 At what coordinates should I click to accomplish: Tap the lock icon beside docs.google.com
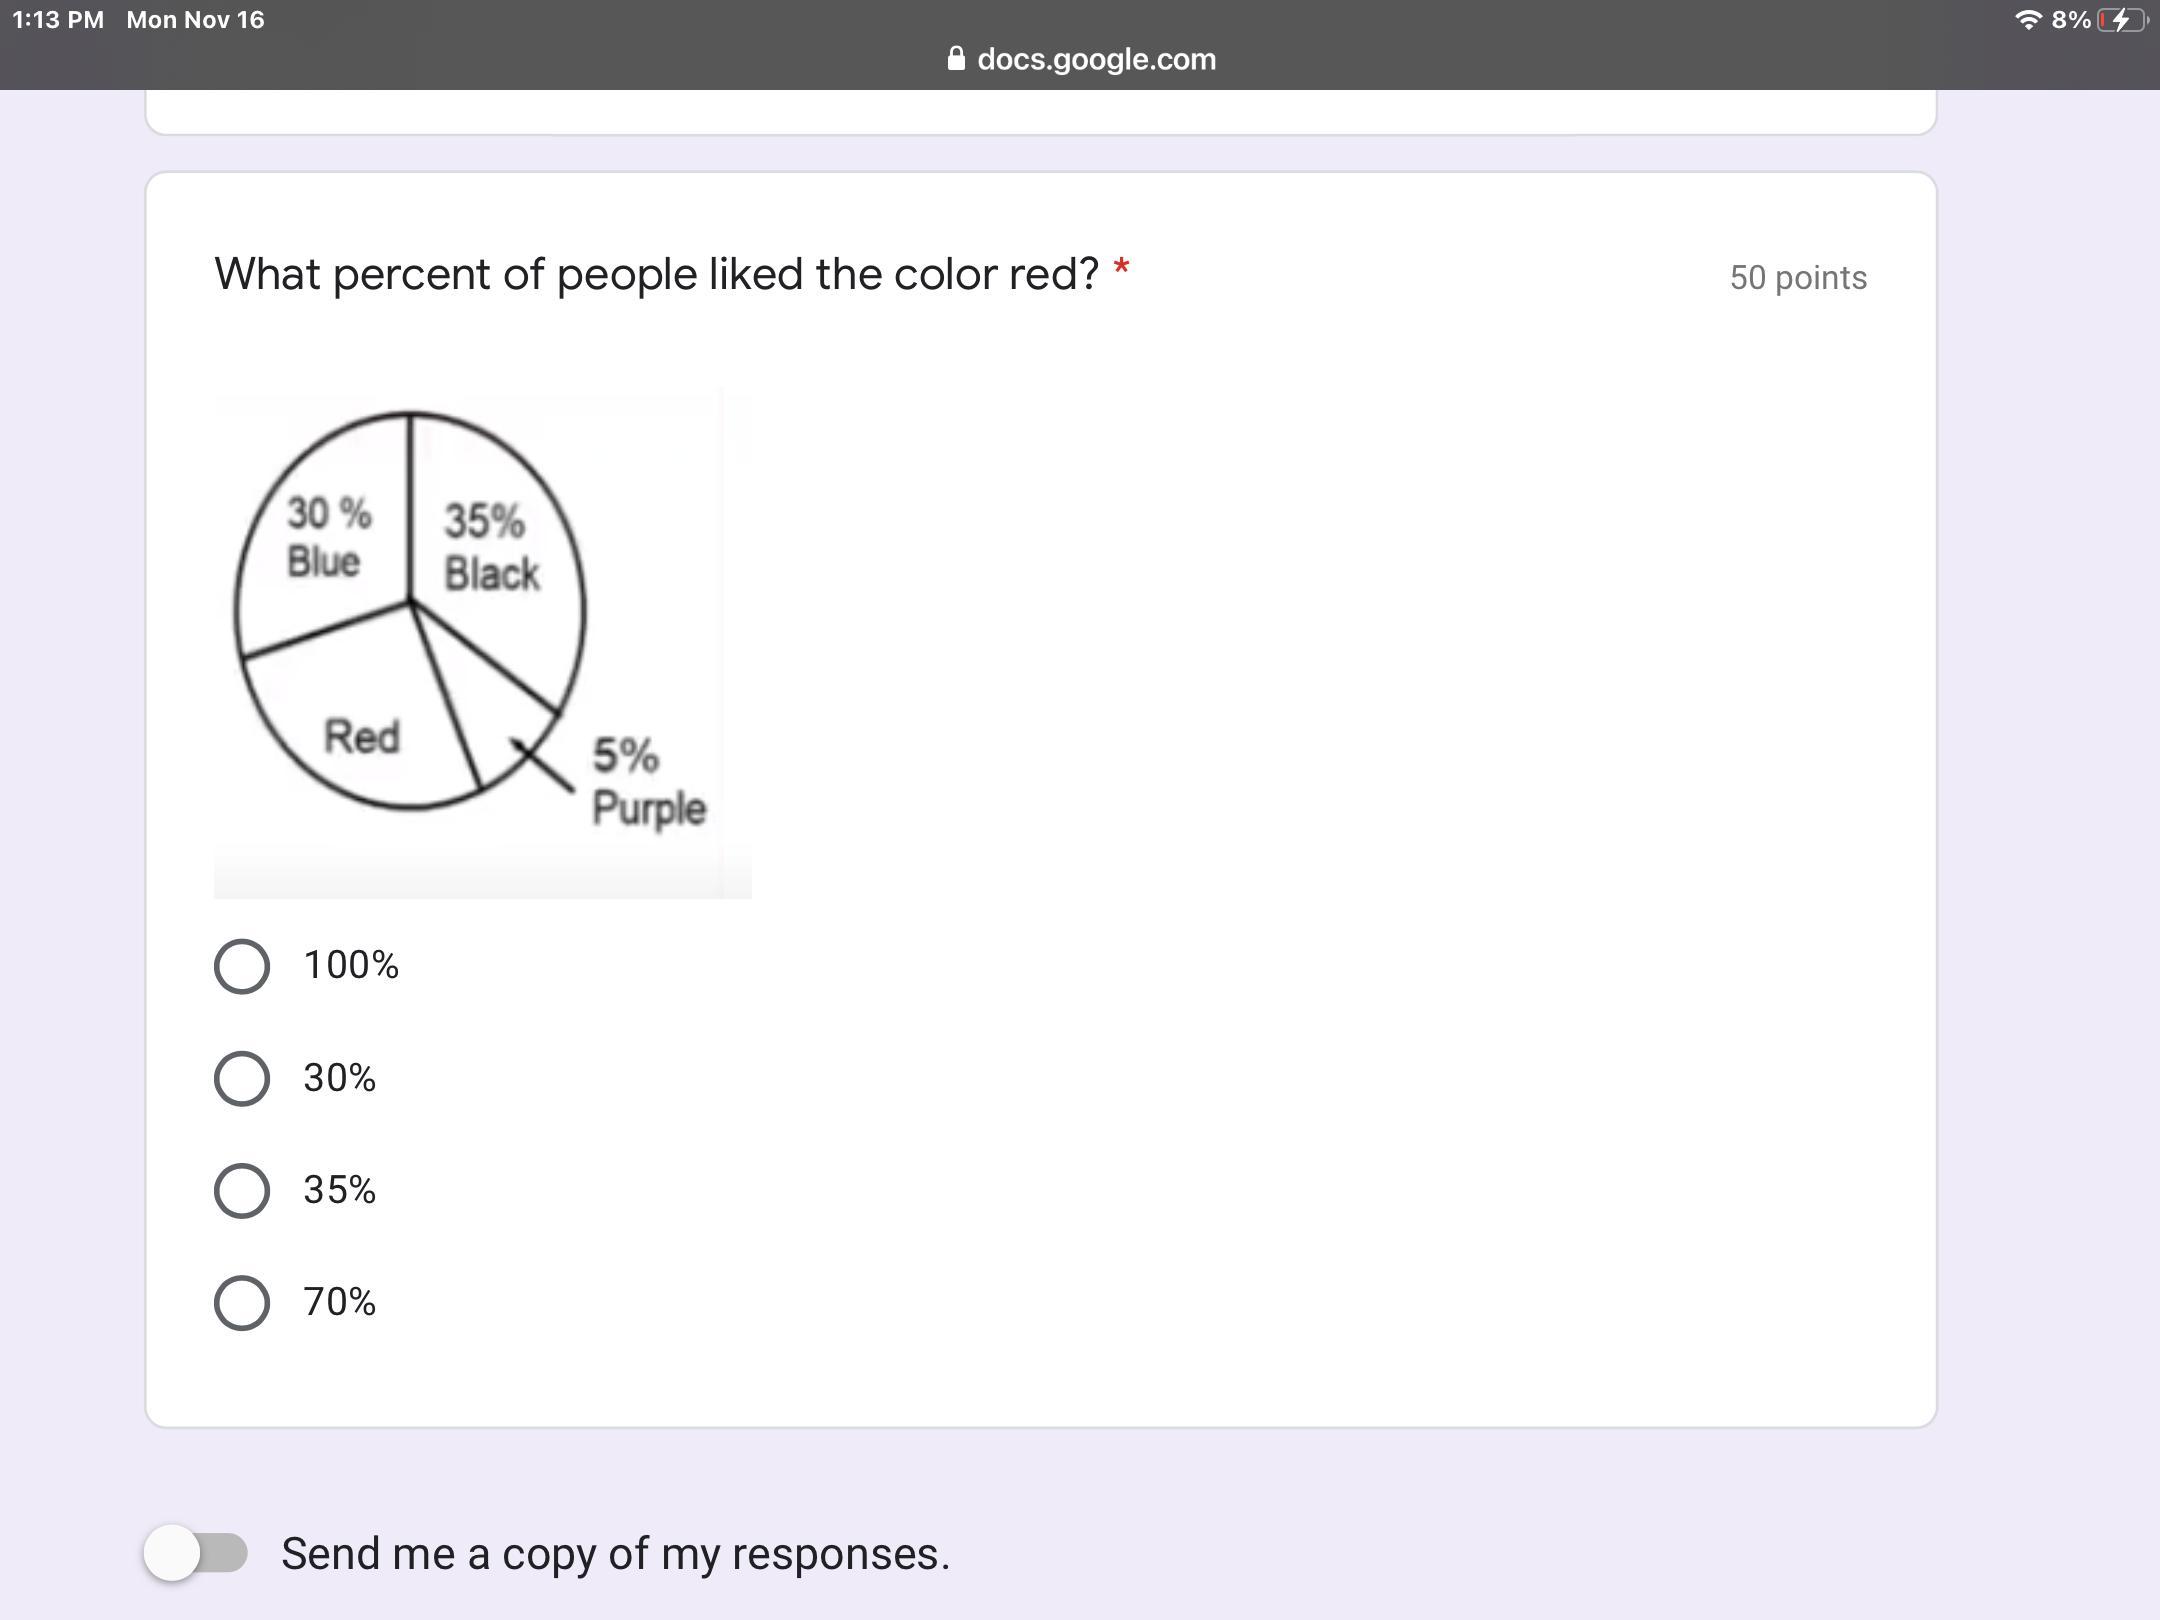tap(956, 59)
